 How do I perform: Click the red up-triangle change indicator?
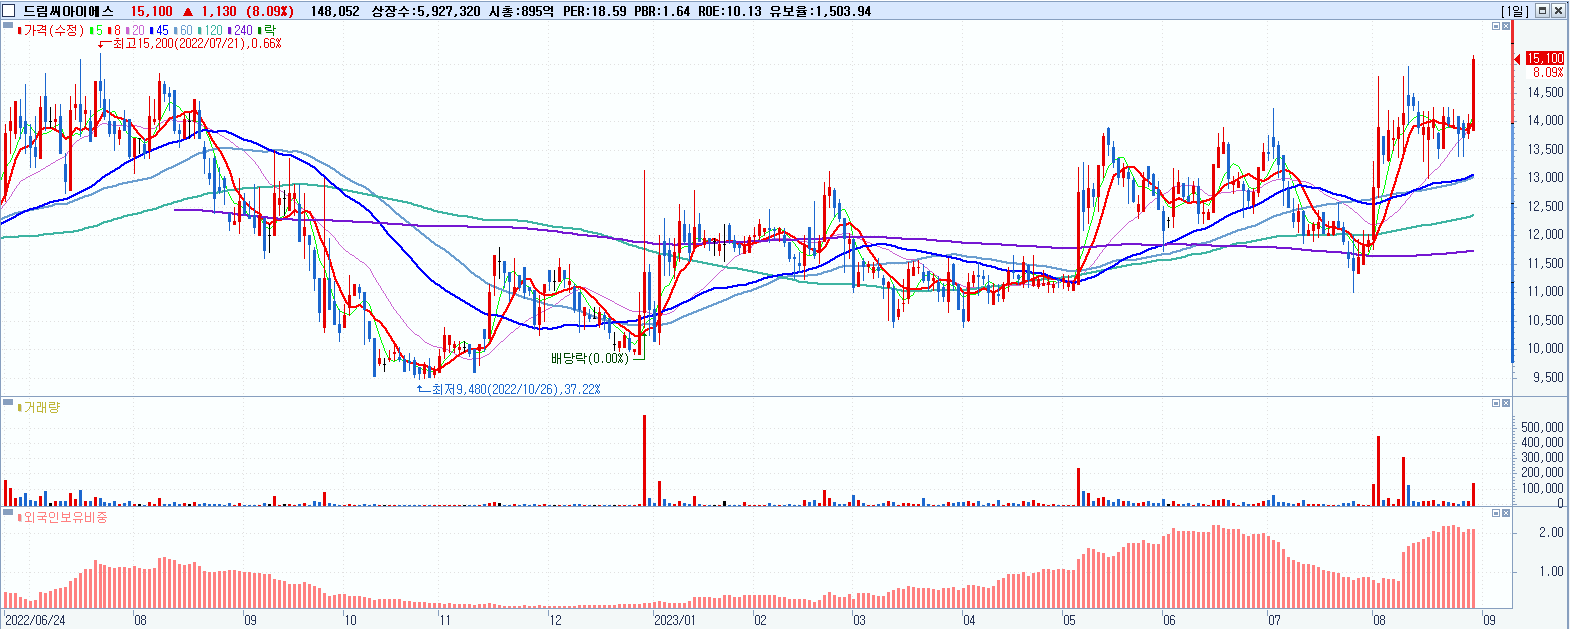click(x=187, y=11)
